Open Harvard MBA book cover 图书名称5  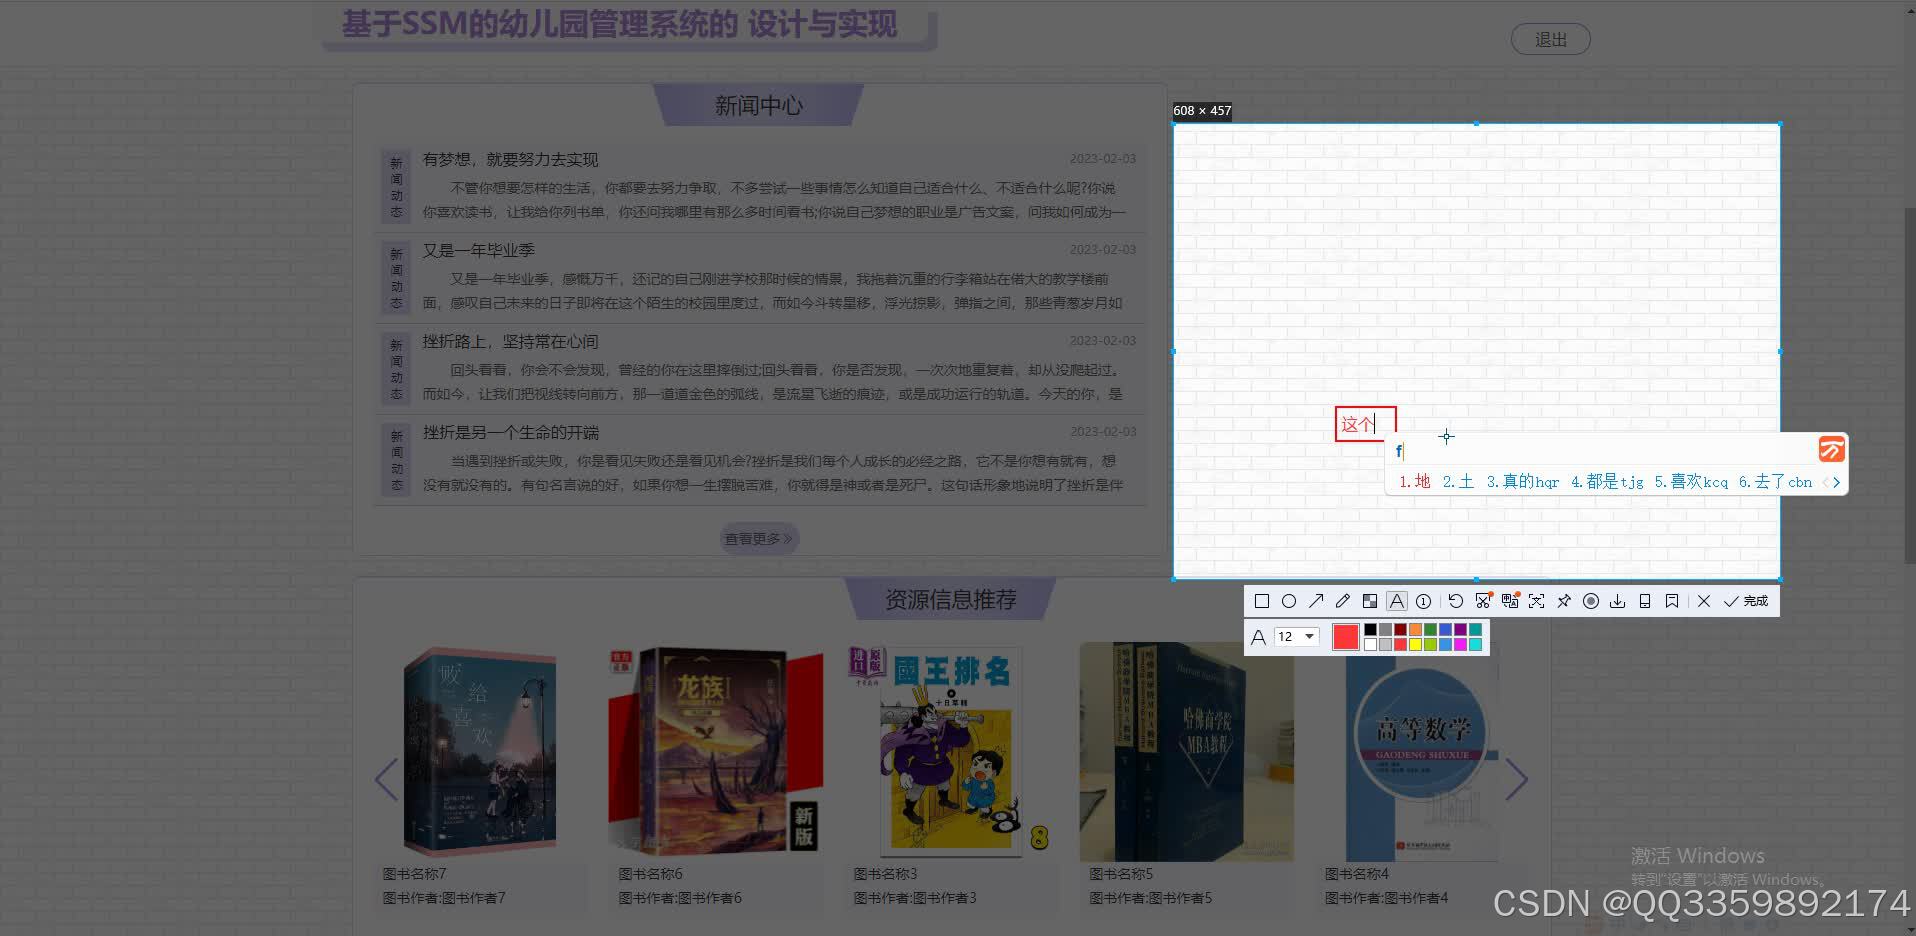point(1186,752)
